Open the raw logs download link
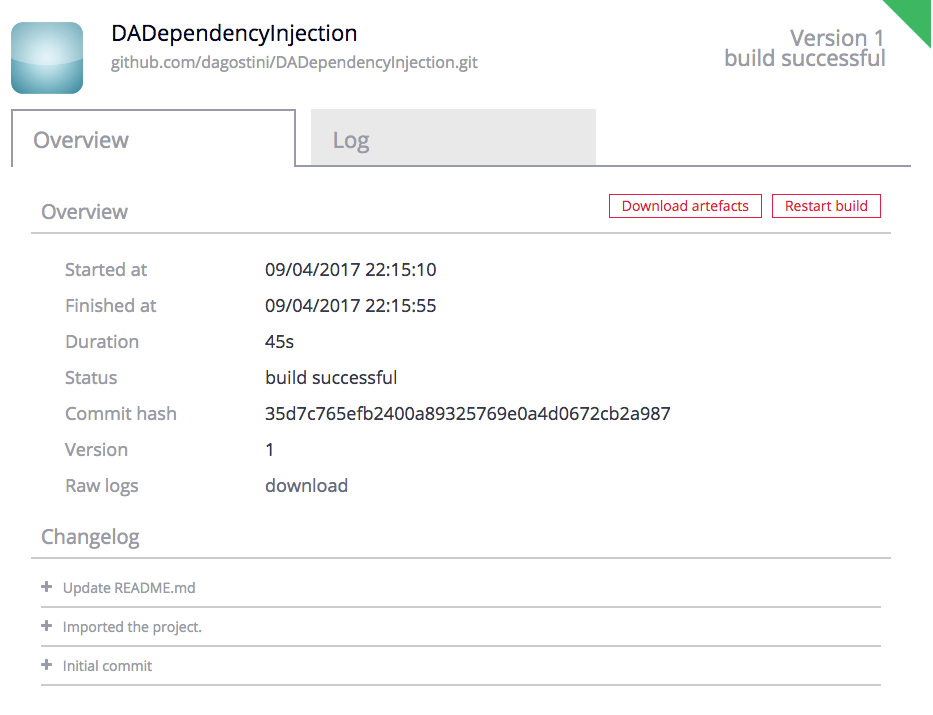The image size is (933, 715). [306, 486]
